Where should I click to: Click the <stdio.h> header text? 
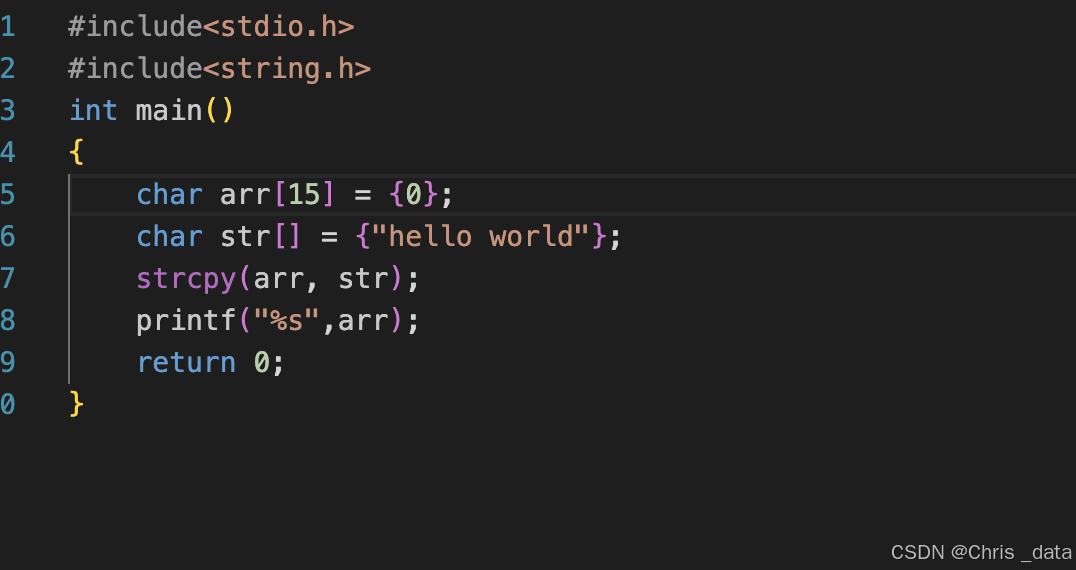[279, 27]
